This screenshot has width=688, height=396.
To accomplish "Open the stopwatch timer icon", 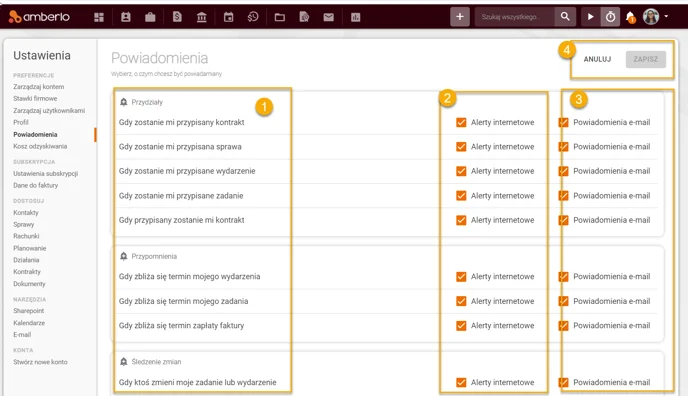I will pyautogui.click(x=610, y=17).
